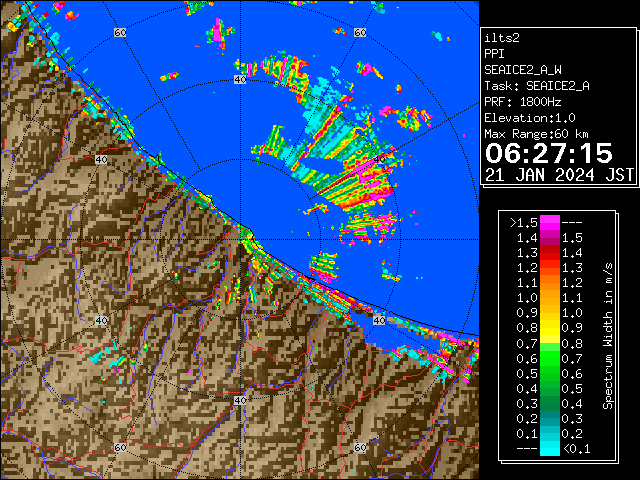Click the <0.1 legend label
640x480 pixels.
[576, 449]
